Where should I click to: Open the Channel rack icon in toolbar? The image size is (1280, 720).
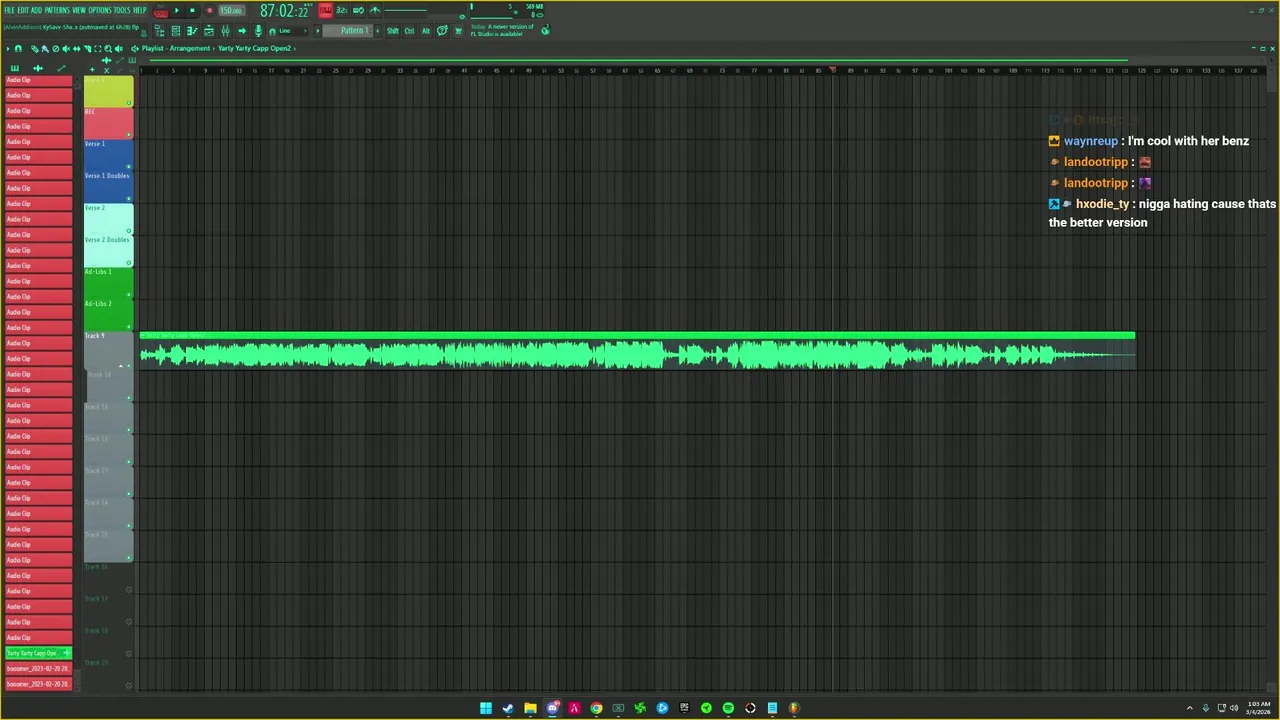[176, 31]
